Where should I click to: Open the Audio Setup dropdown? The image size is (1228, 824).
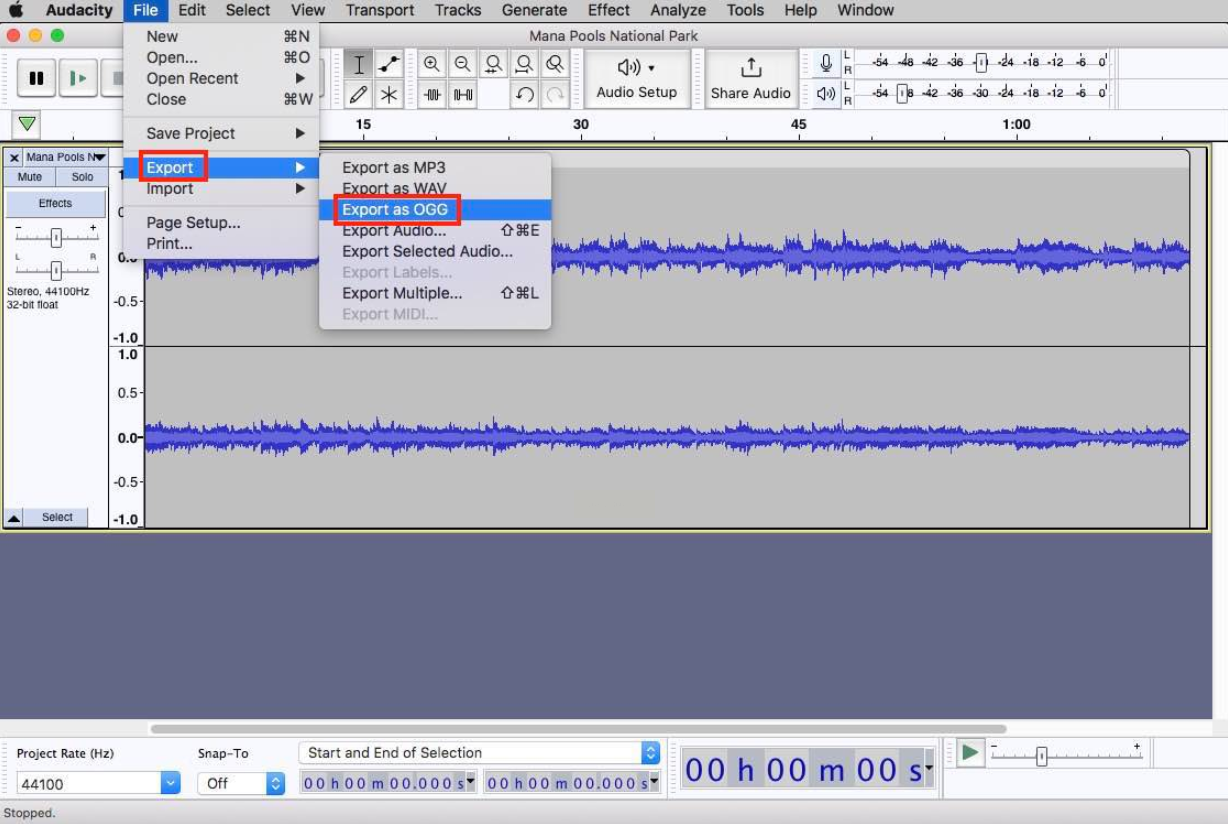tap(636, 79)
